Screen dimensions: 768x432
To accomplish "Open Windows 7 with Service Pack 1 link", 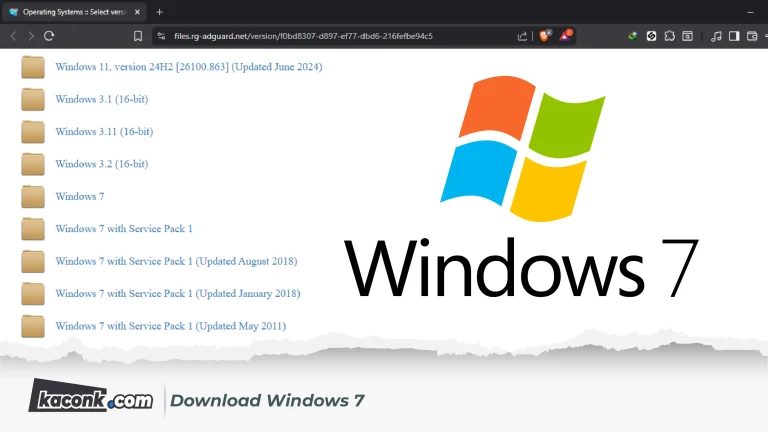I will 124,229.
